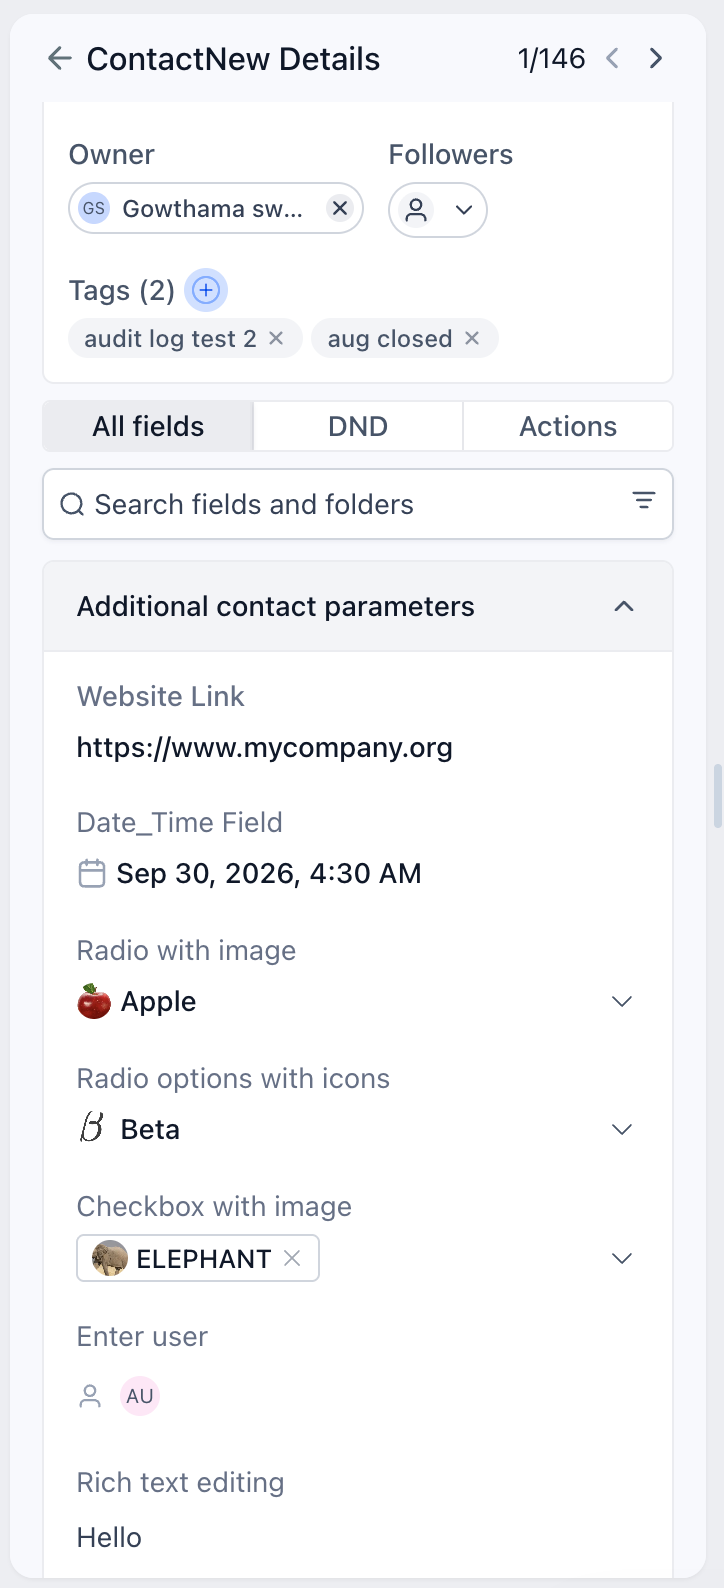The image size is (724, 1588).
Task: Collapse the Additional contact parameters section
Action: point(624,607)
